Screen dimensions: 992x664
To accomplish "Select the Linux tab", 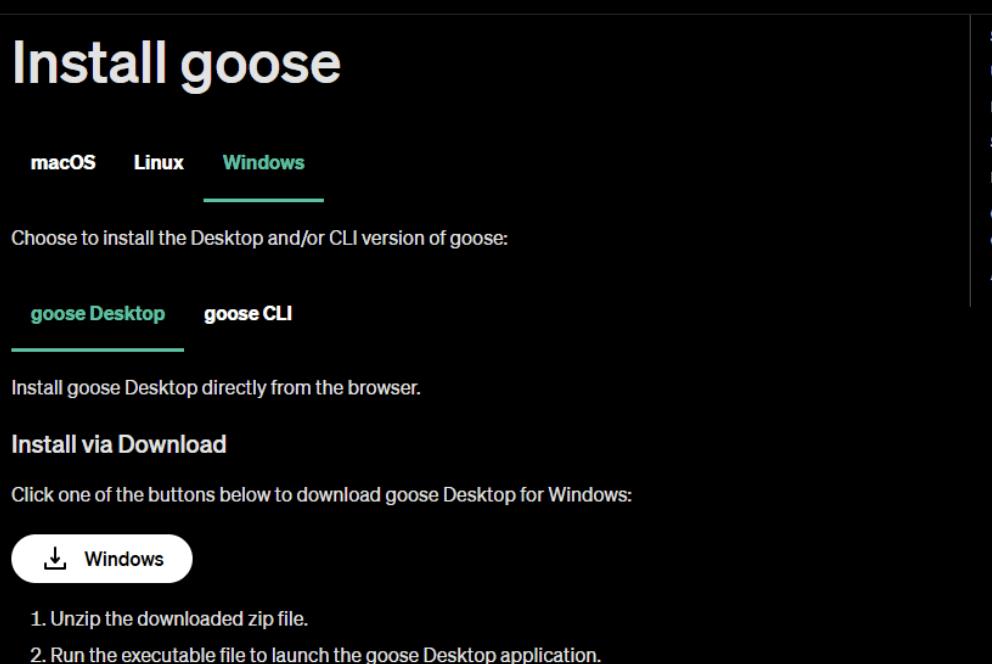I will 158,162.
